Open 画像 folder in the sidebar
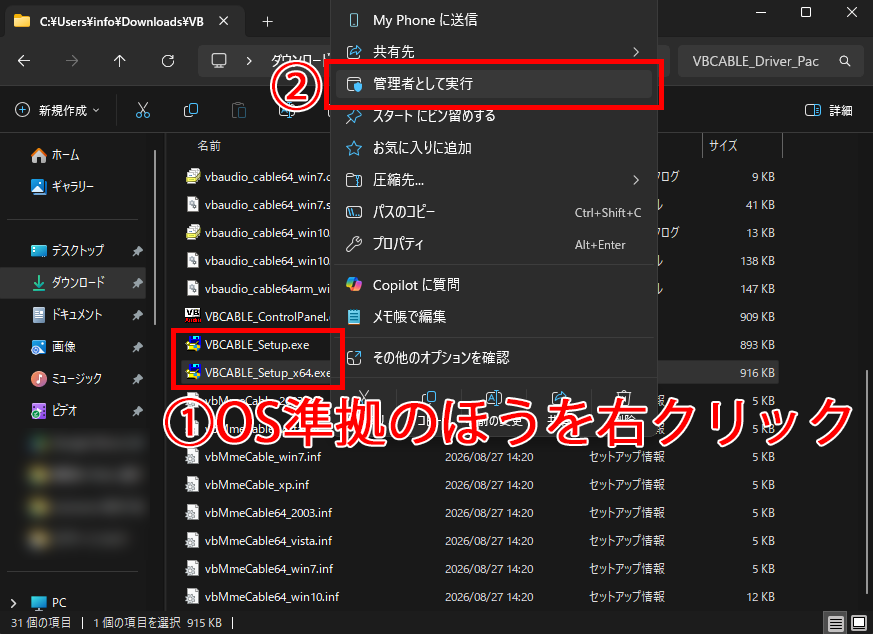This screenshot has height=634, width=873. point(53,346)
